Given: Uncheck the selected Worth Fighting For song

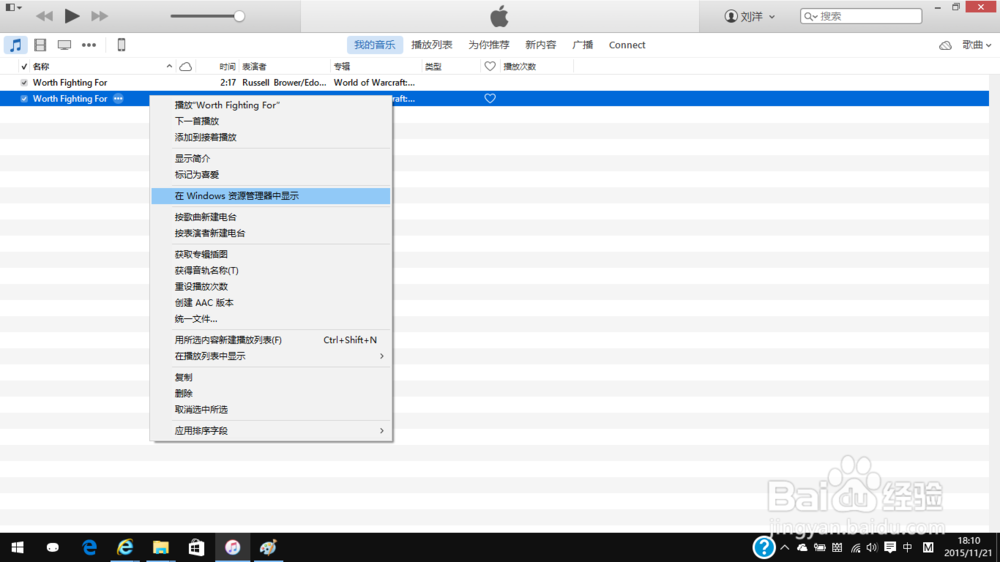Looking at the screenshot, I should click(24, 99).
